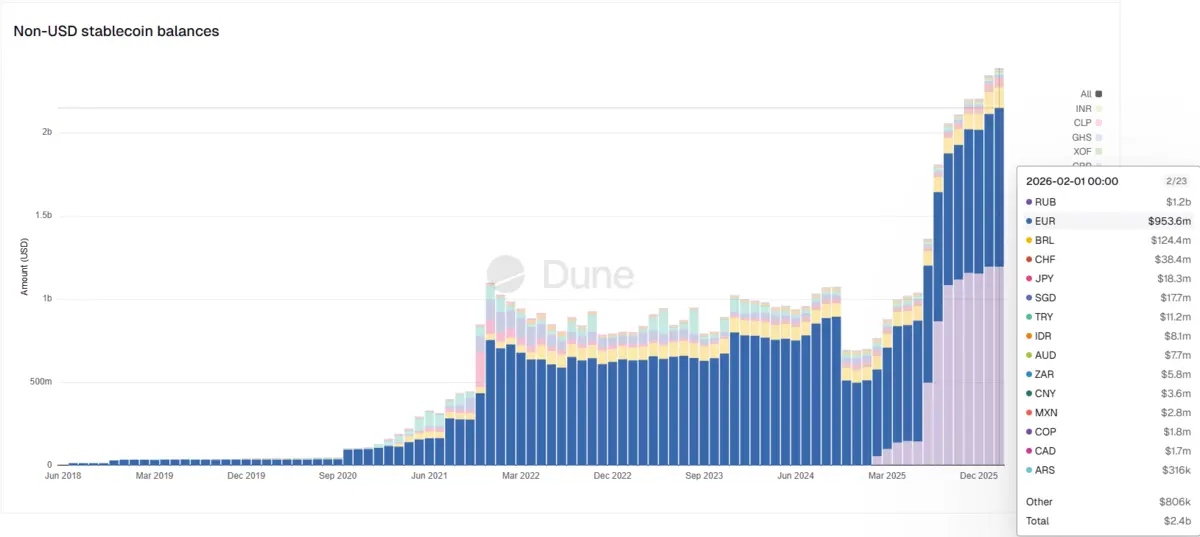Toggle the CLP legend entry
The height and width of the screenshot is (537, 1200).
(1088, 122)
